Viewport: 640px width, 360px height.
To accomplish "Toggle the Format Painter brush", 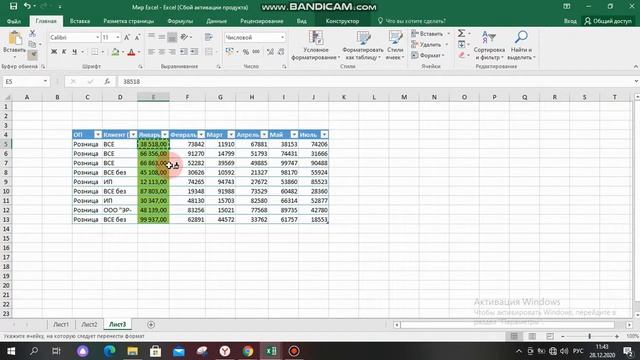I will click(x=32, y=54).
